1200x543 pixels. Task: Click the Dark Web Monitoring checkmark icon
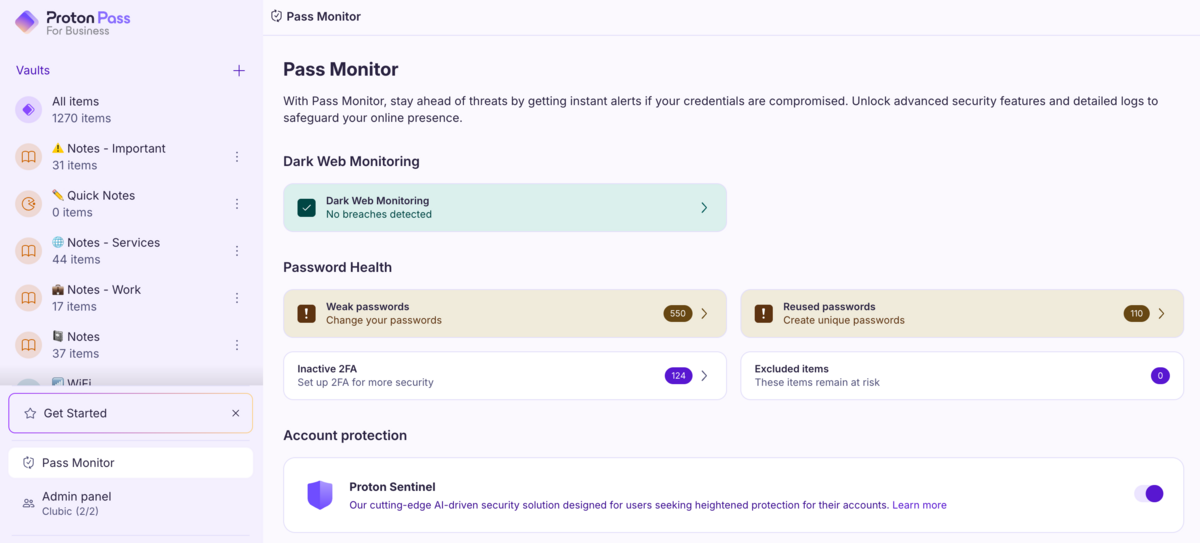coord(307,208)
